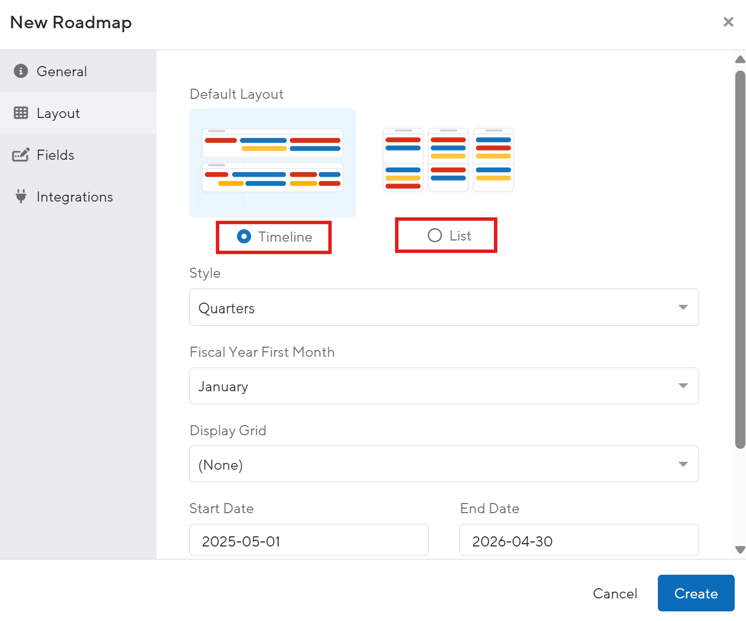Screen dimensions: 746x621
Task: Switch to the General tab
Action: (61, 72)
